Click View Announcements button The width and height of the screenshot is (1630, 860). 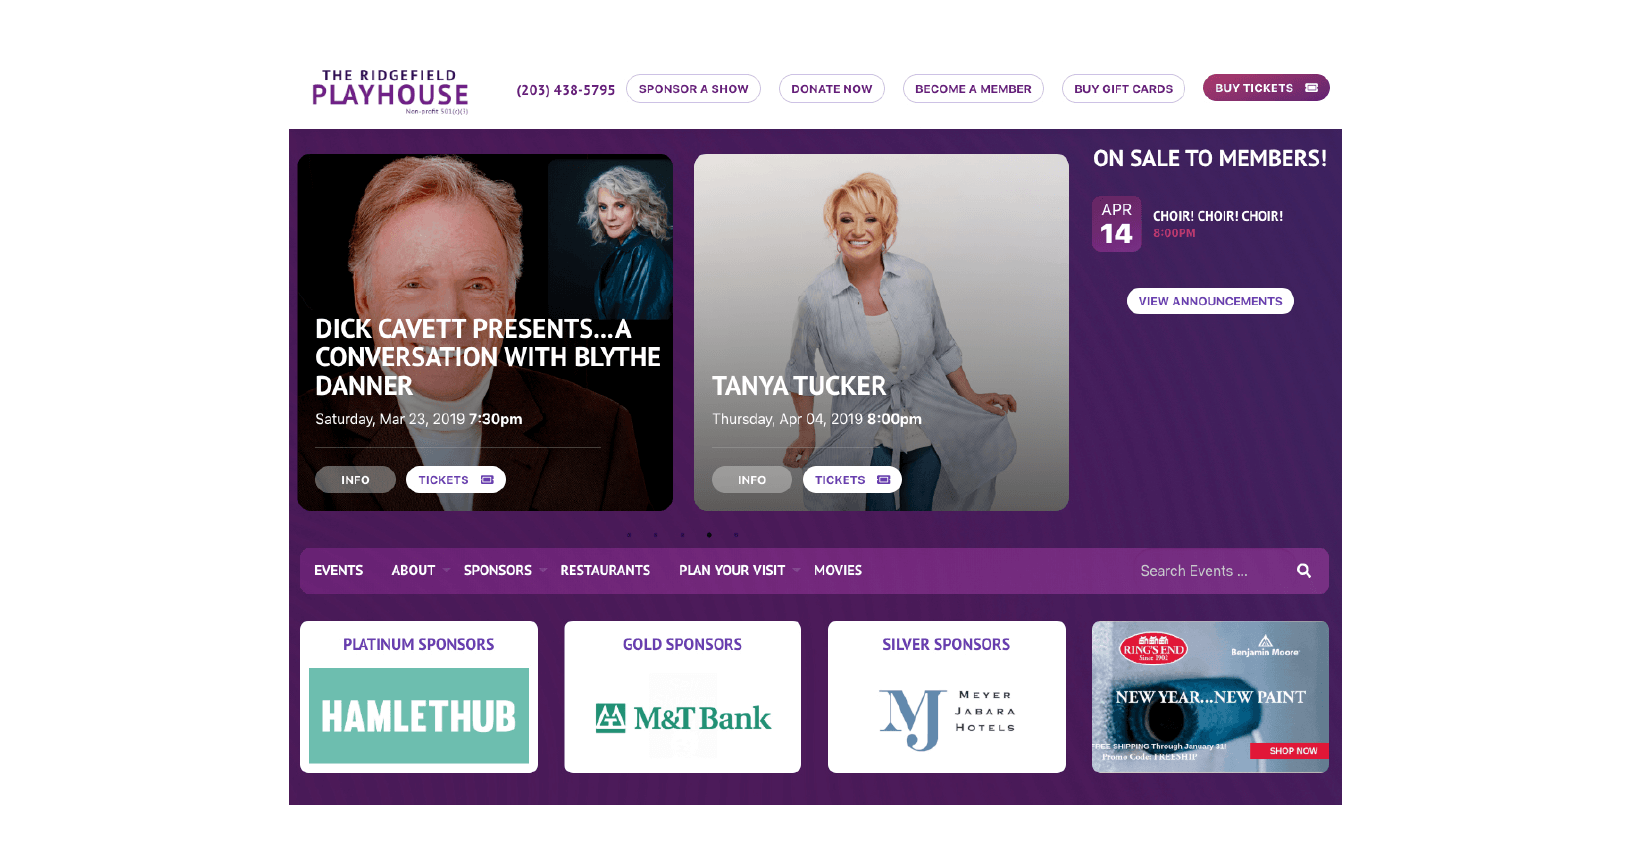click(x=1210, y=301)
